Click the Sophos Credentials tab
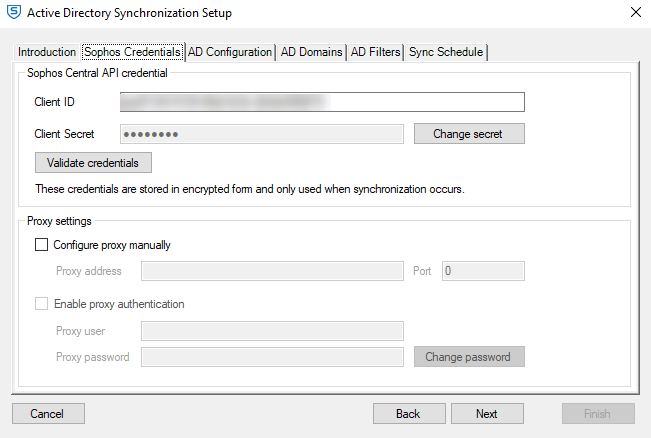651x438 pixels. click(x=133, y=51)
